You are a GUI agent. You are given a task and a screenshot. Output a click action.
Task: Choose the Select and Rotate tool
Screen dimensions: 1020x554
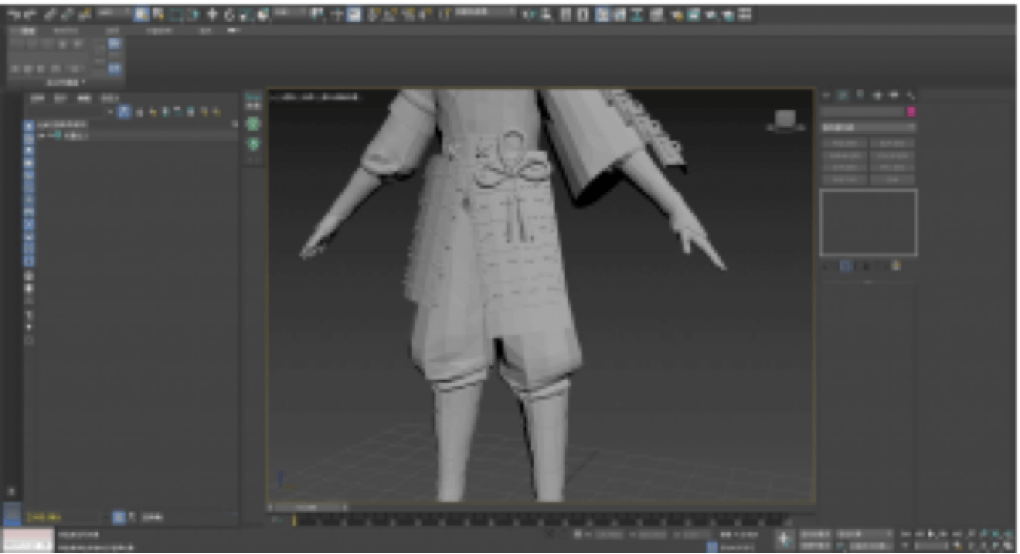pos(230,15)
